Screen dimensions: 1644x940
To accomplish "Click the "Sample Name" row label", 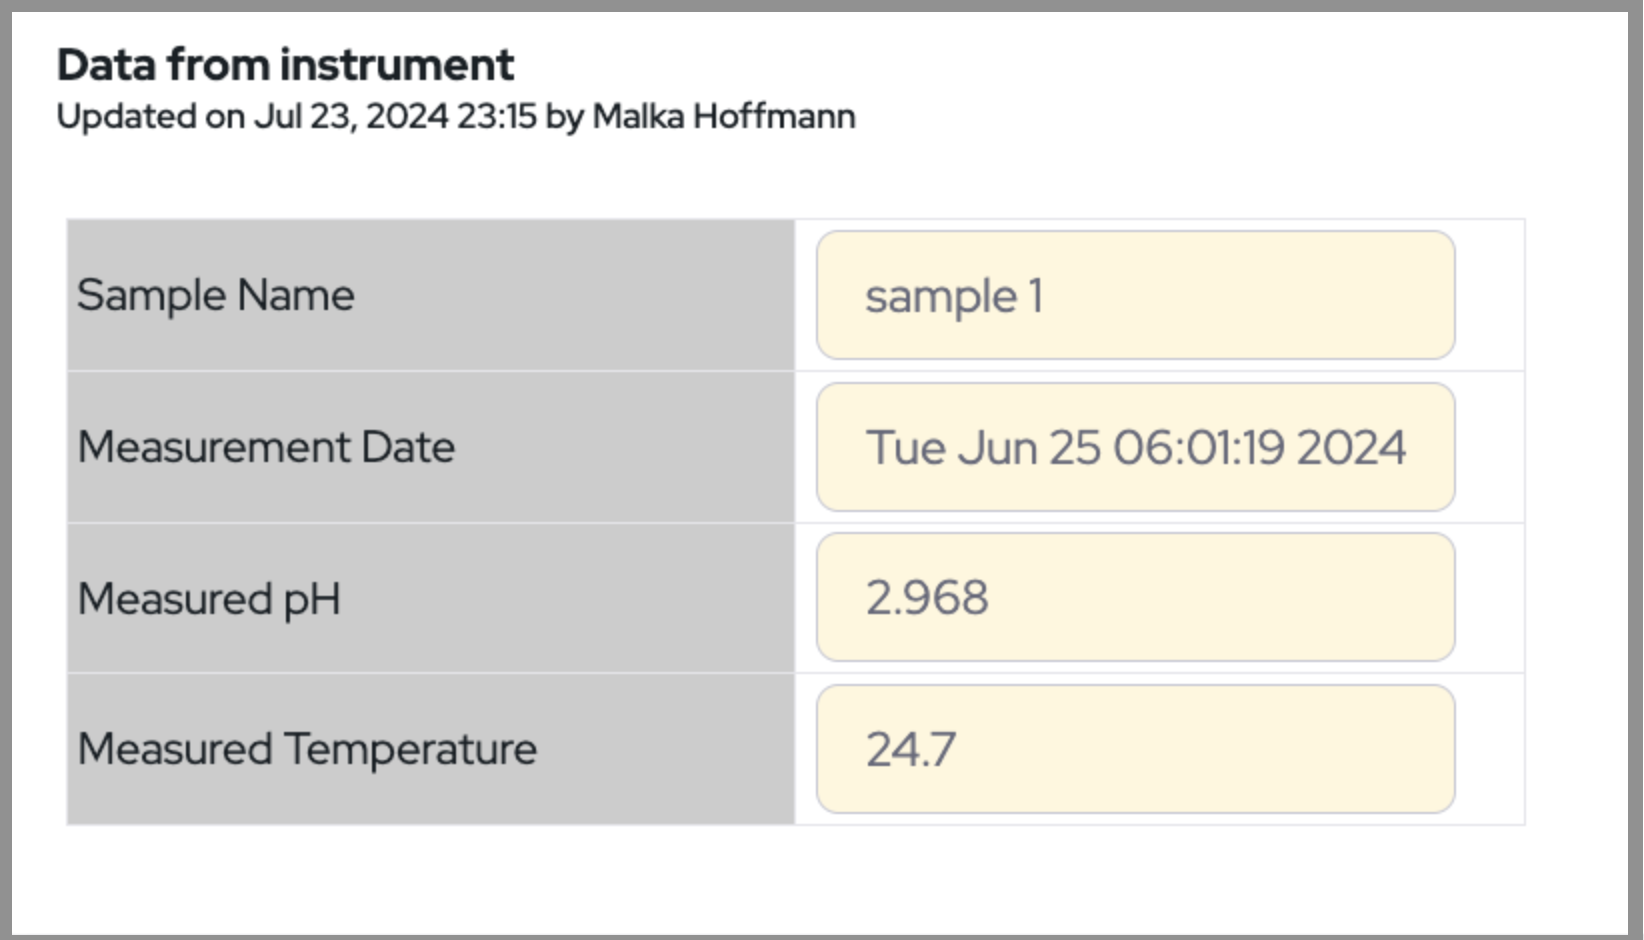I will (x=216, y=296).
